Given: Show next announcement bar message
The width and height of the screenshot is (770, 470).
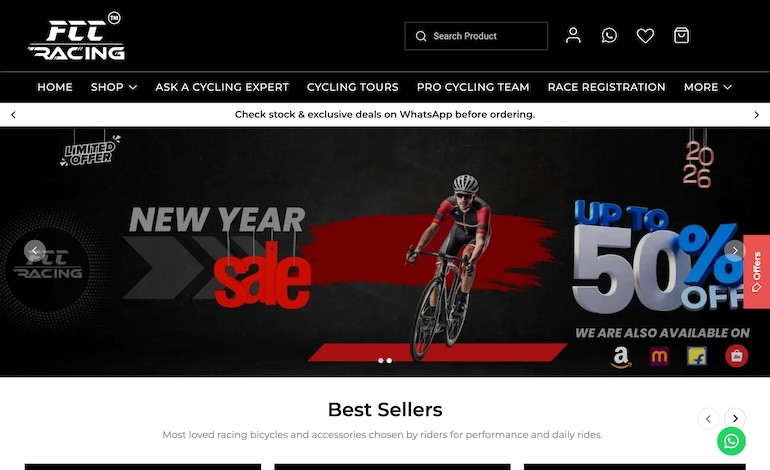Looking at the screenshot, I should 756,114.
